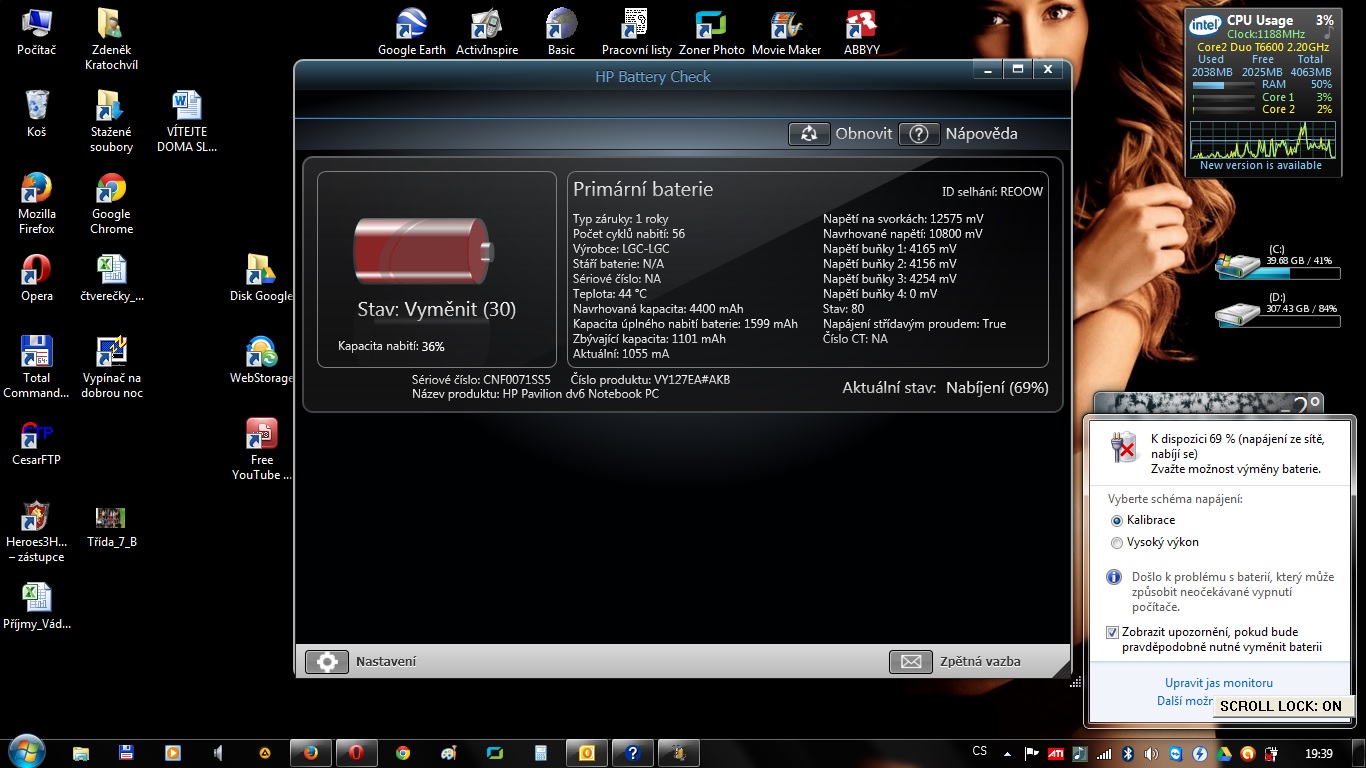The width and height of the screenshot is (1366, 768).
Task: Click the ATI tray icon
Action: (1056, 753)
